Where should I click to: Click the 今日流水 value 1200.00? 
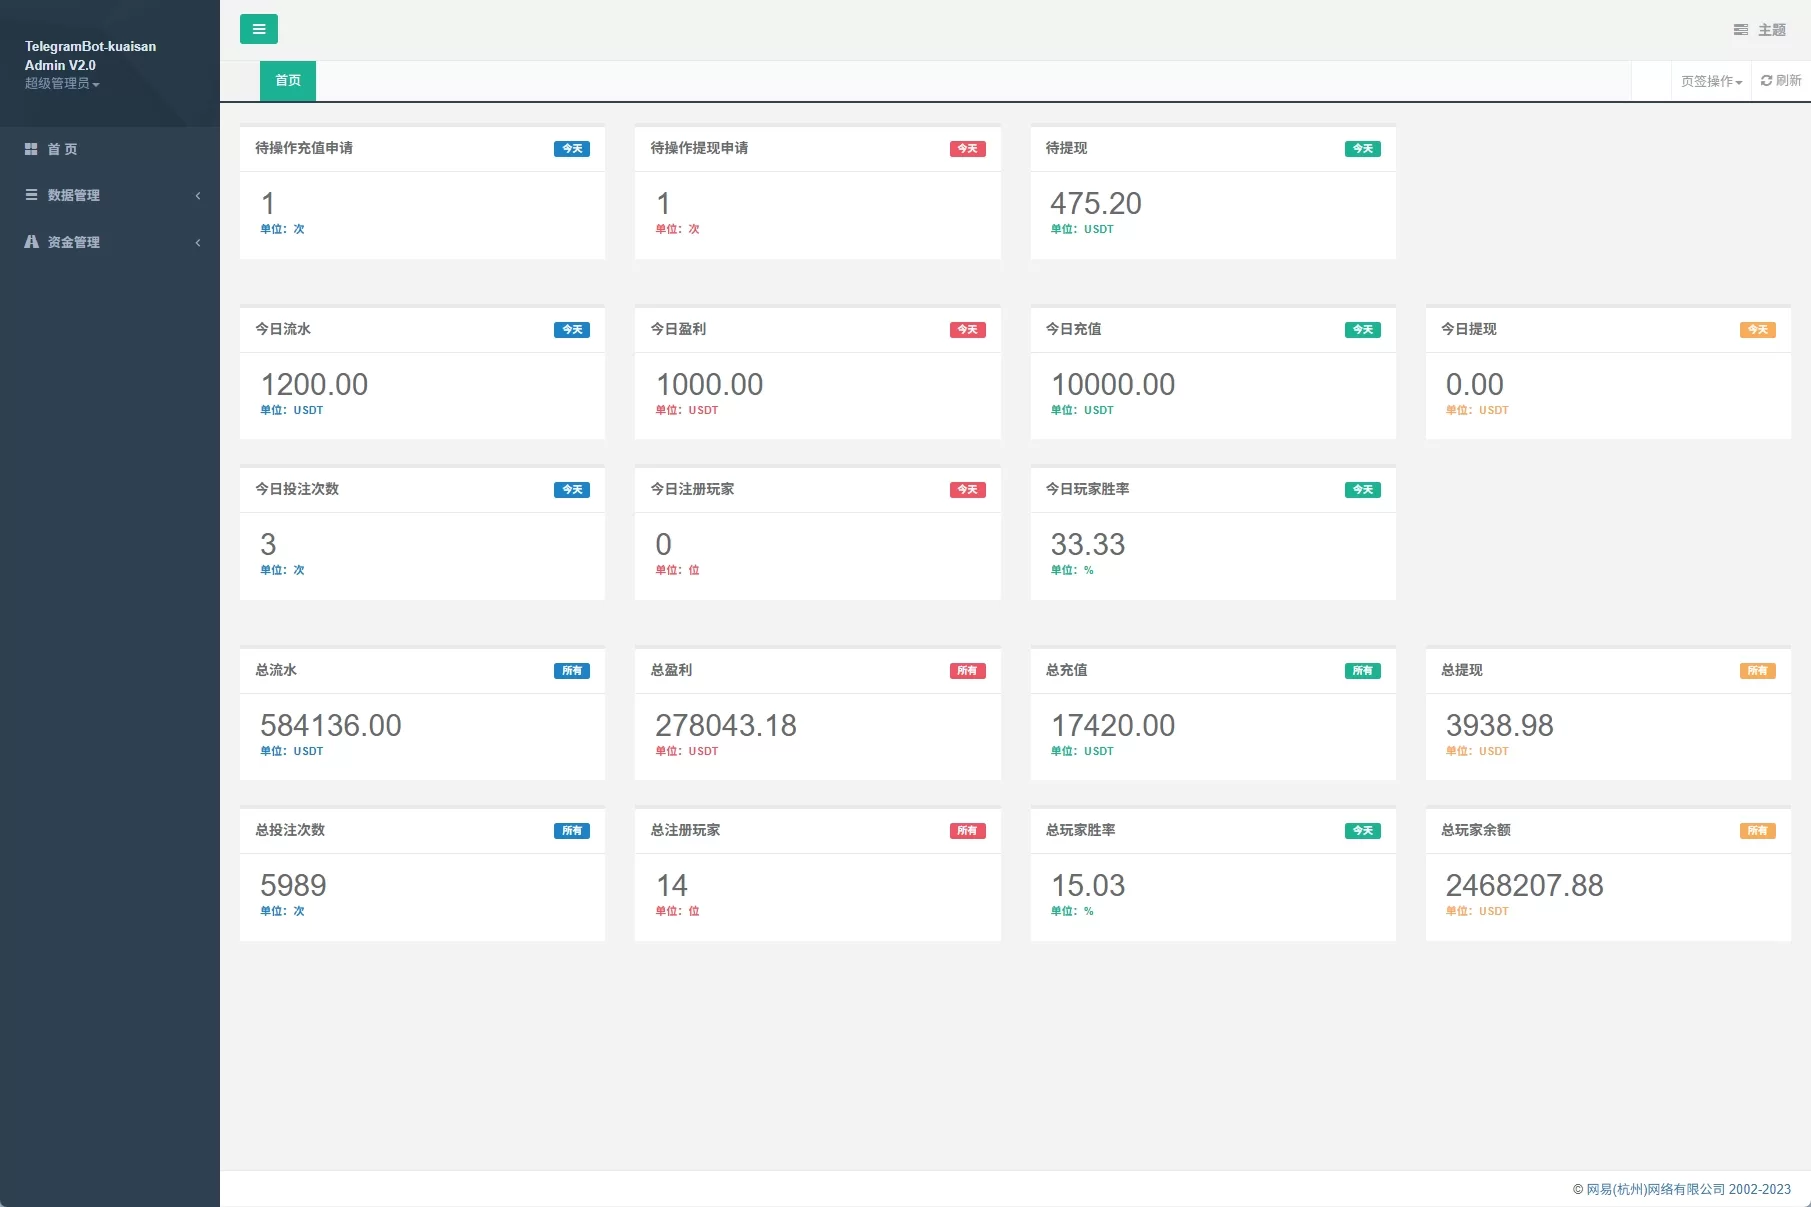tap(314, 385)
